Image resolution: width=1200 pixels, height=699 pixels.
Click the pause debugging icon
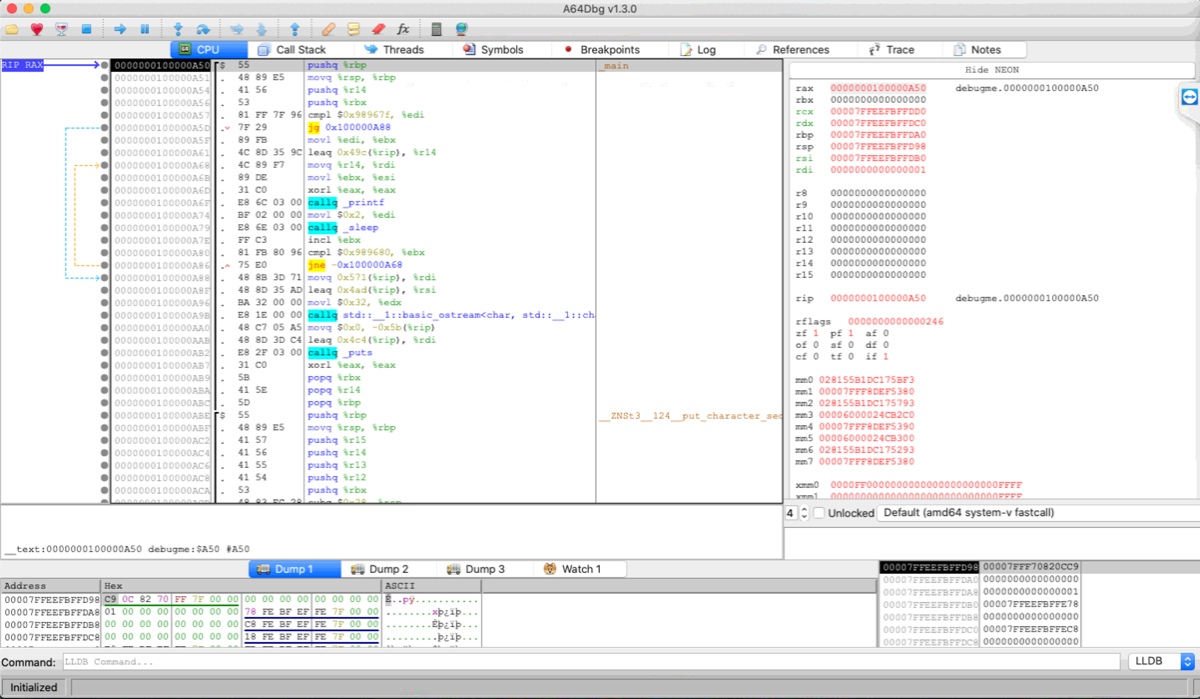tap(145, 29)
